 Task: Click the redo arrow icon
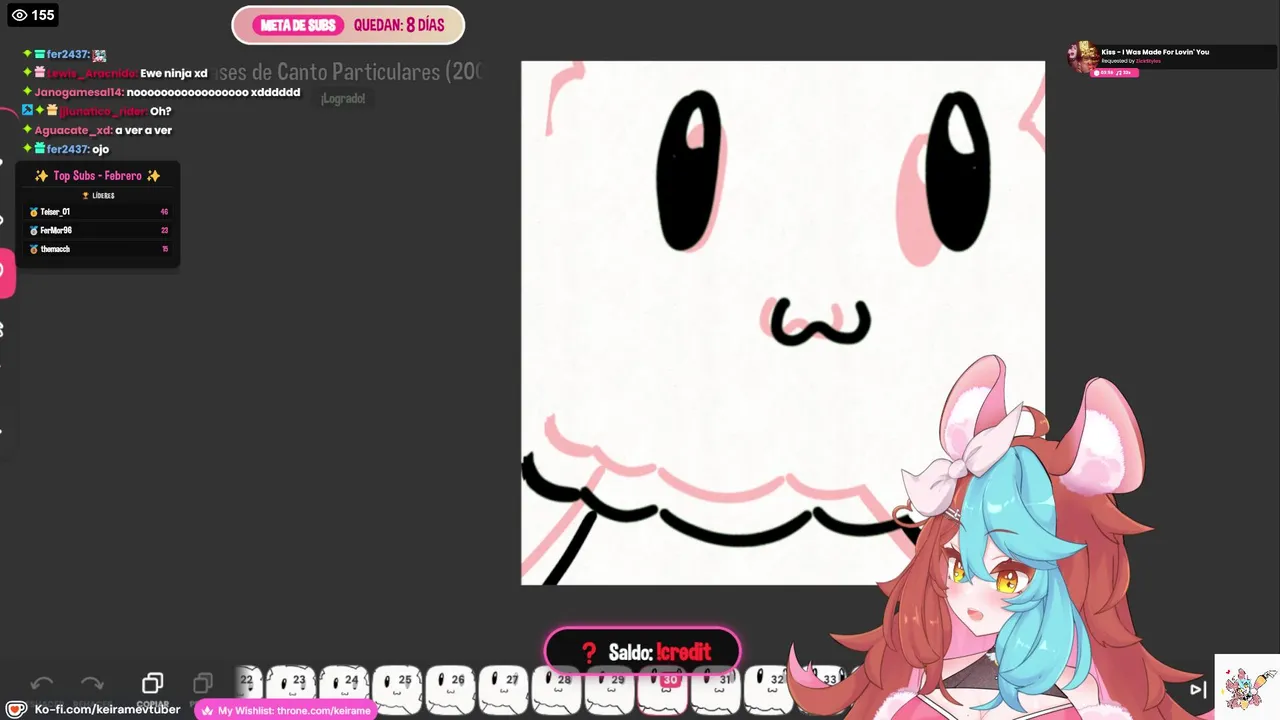click(92, 684)
